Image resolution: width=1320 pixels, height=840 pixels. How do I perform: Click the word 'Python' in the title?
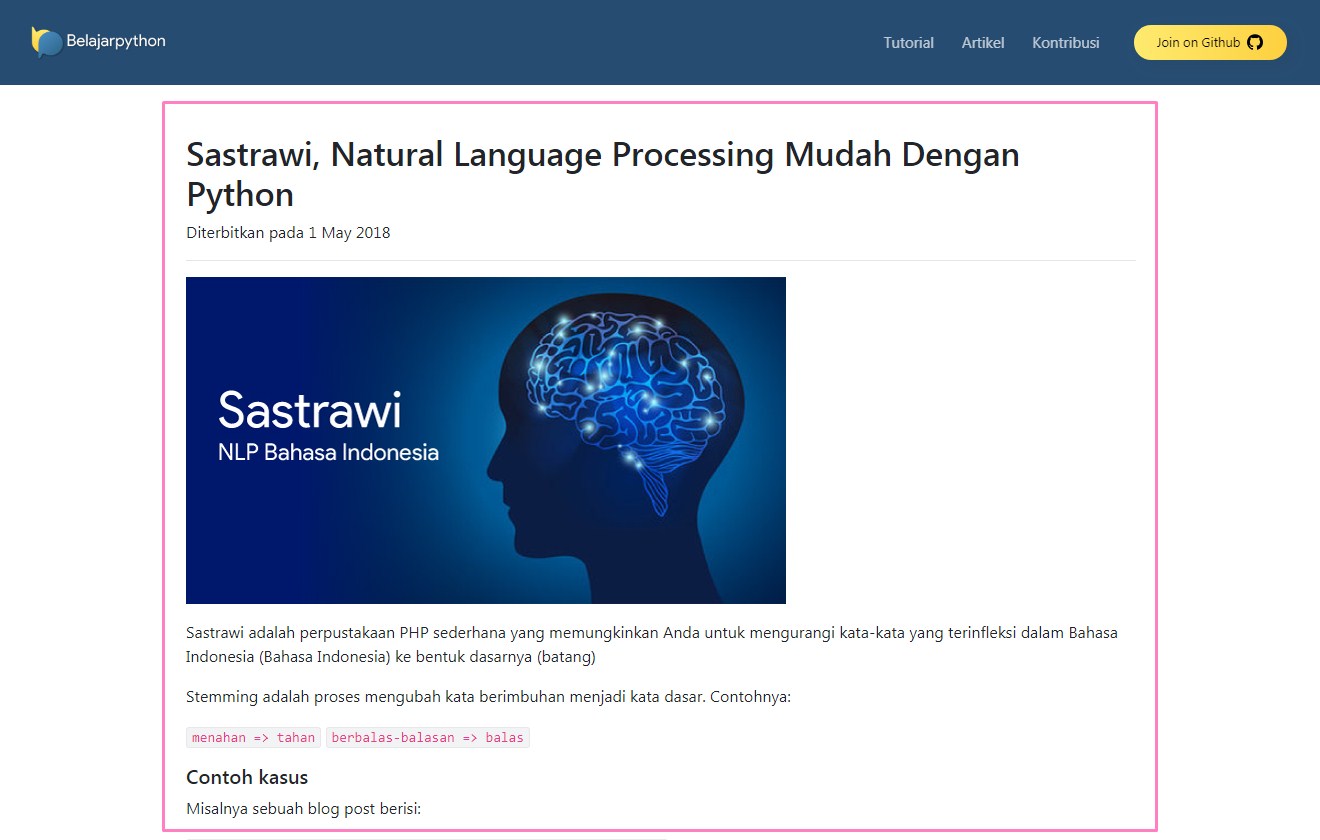tap(240, 195)
